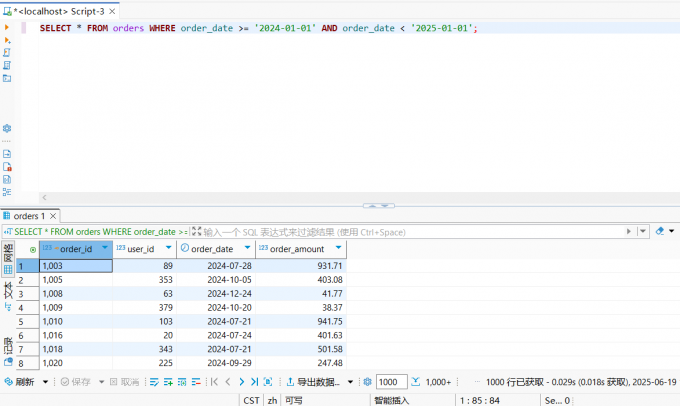
Task: Select the Script-3 editor tab
Action: coord(59,11)
